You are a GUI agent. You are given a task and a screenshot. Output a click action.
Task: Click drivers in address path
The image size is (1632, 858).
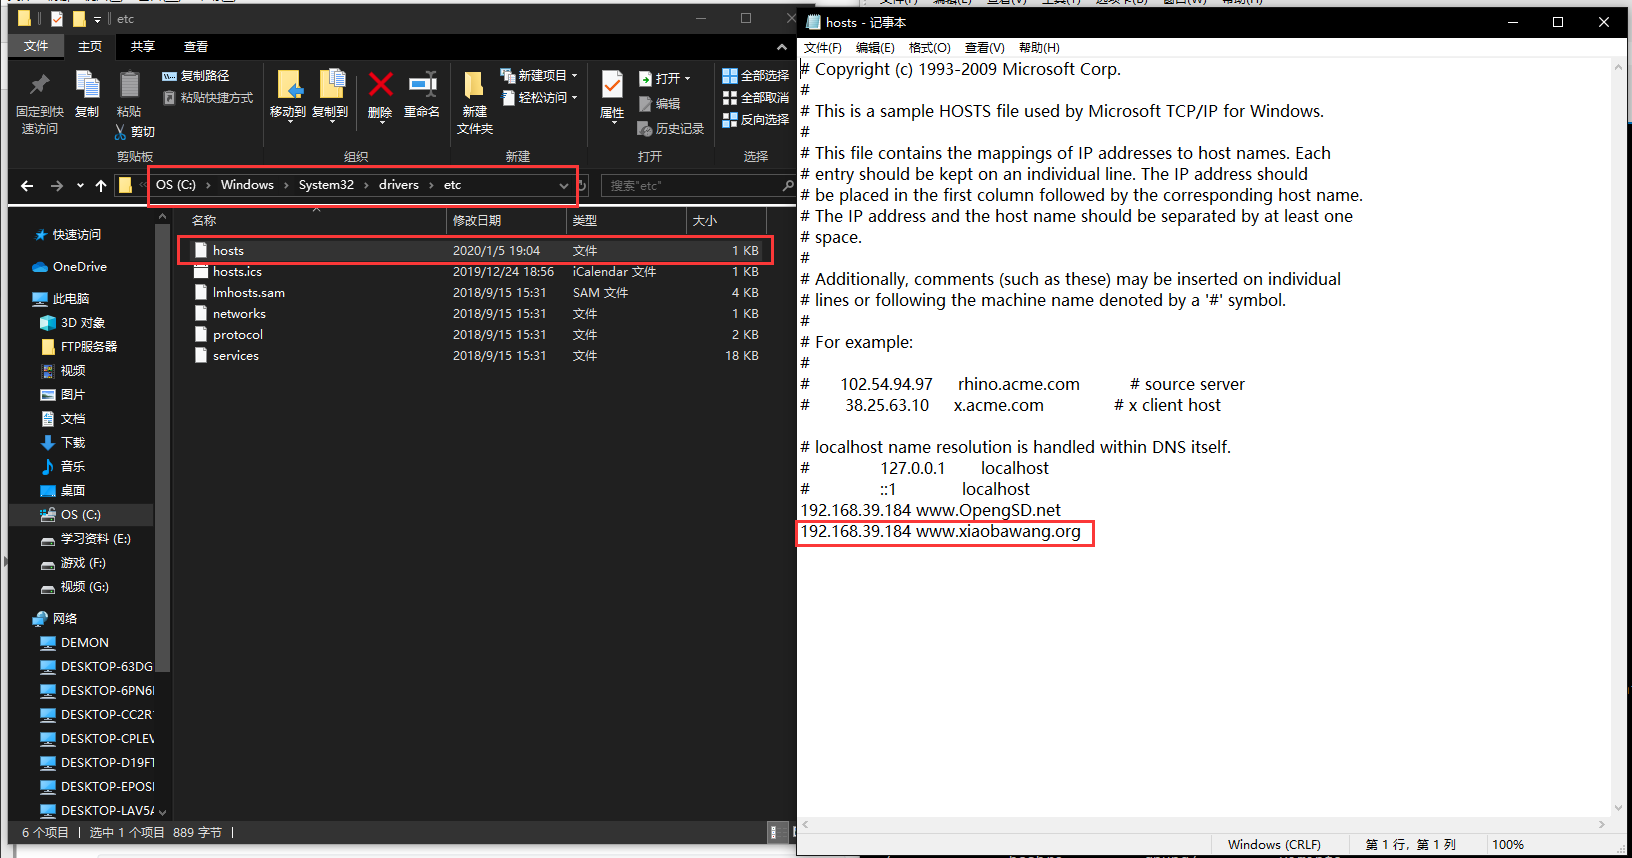pos(399,185)
